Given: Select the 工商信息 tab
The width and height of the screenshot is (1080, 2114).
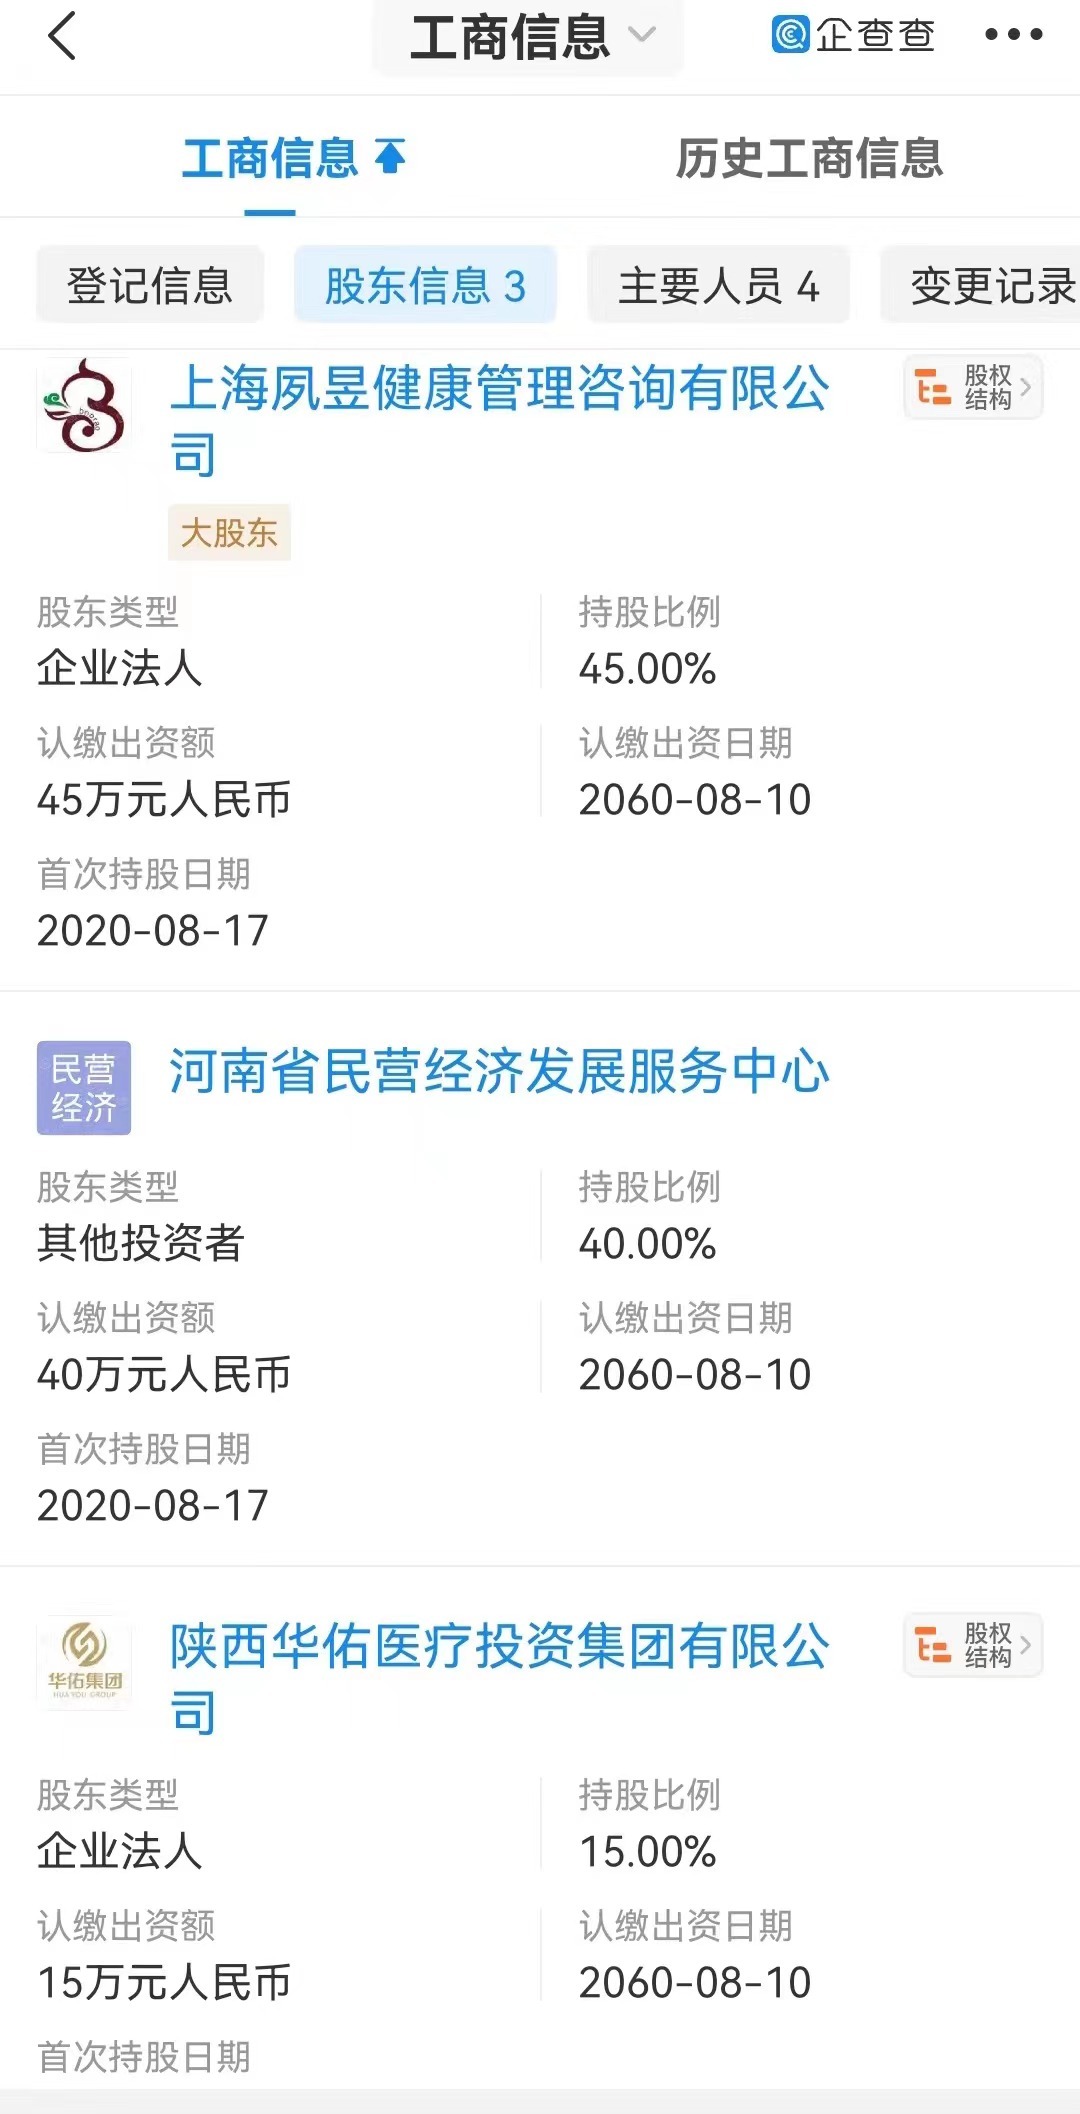Looking at the screenshot, I should click(270, 158).
